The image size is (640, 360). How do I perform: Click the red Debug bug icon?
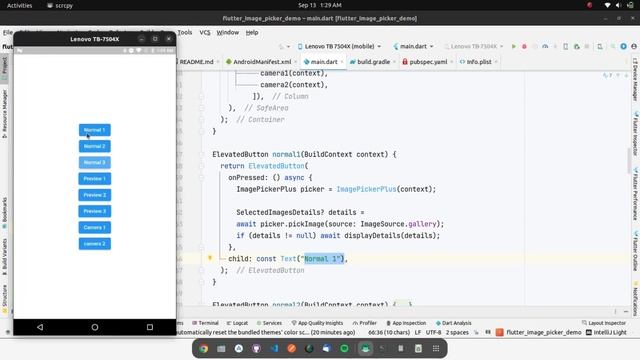coord(524,47)
